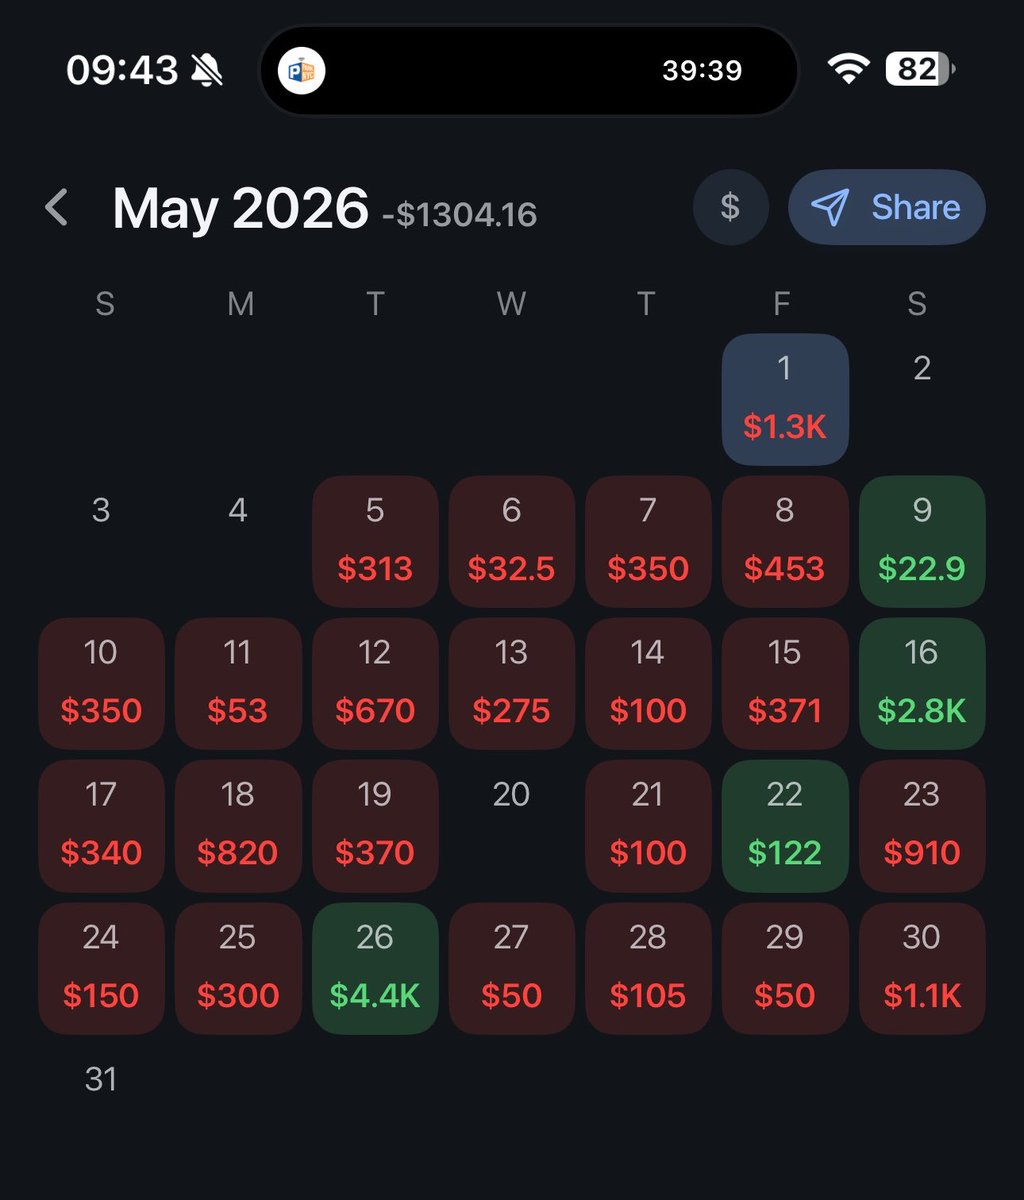This screenshot has height=1200, width=1024.
Task: Select May 1 showing $1.3K loss
Action: 785,399
